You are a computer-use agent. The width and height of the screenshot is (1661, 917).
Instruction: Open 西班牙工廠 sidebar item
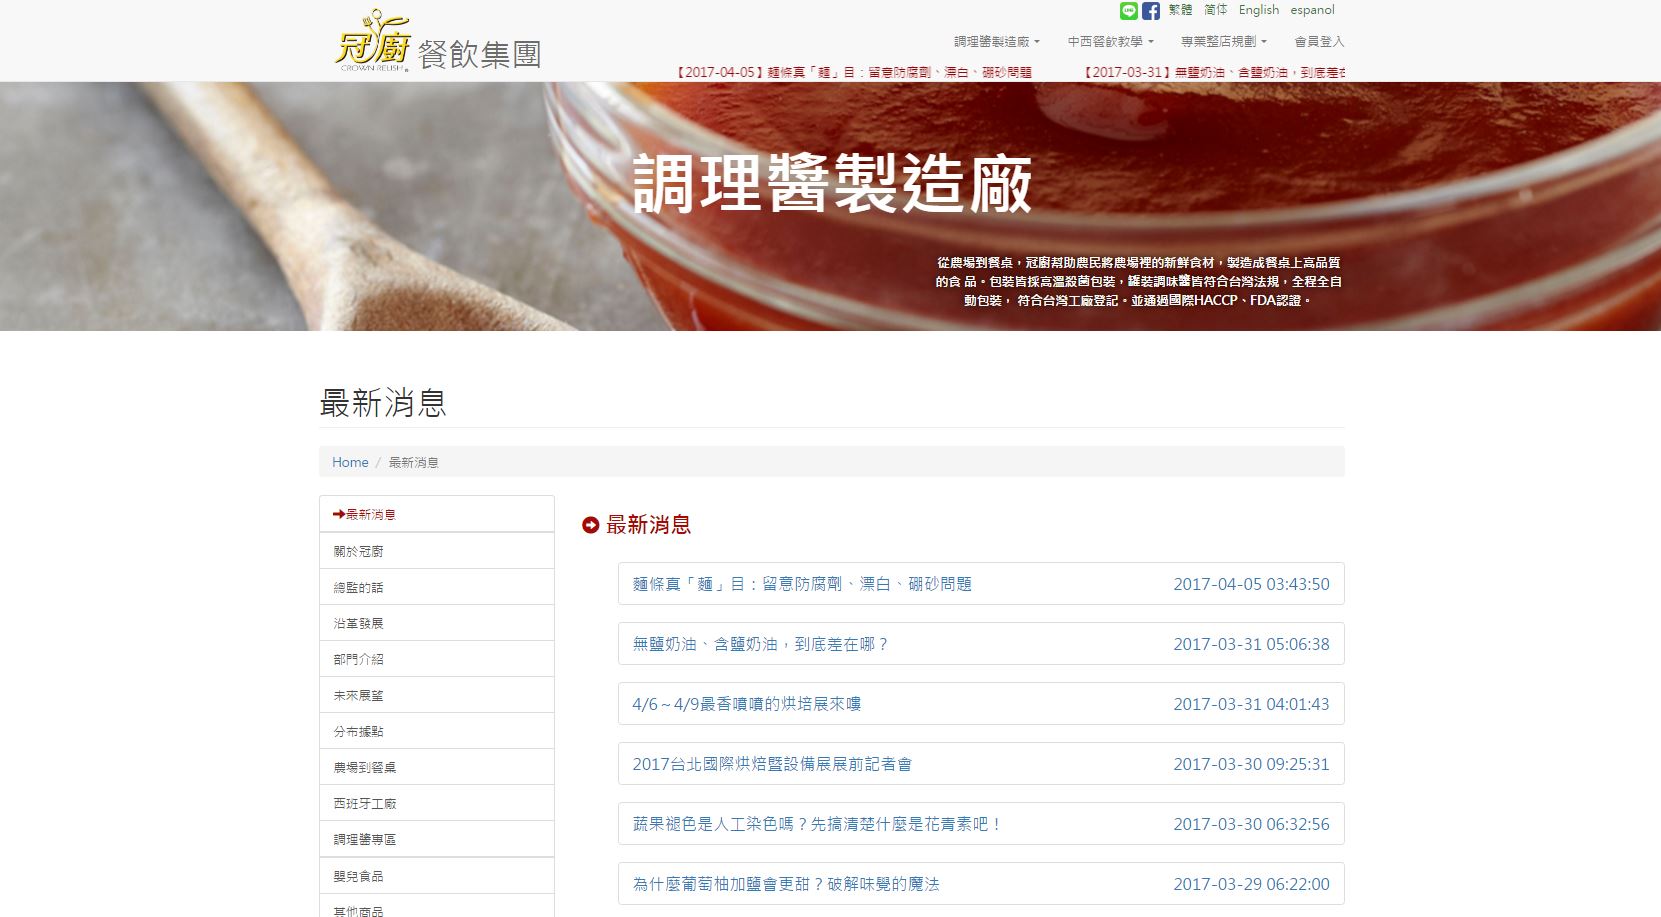pos(365,803)
